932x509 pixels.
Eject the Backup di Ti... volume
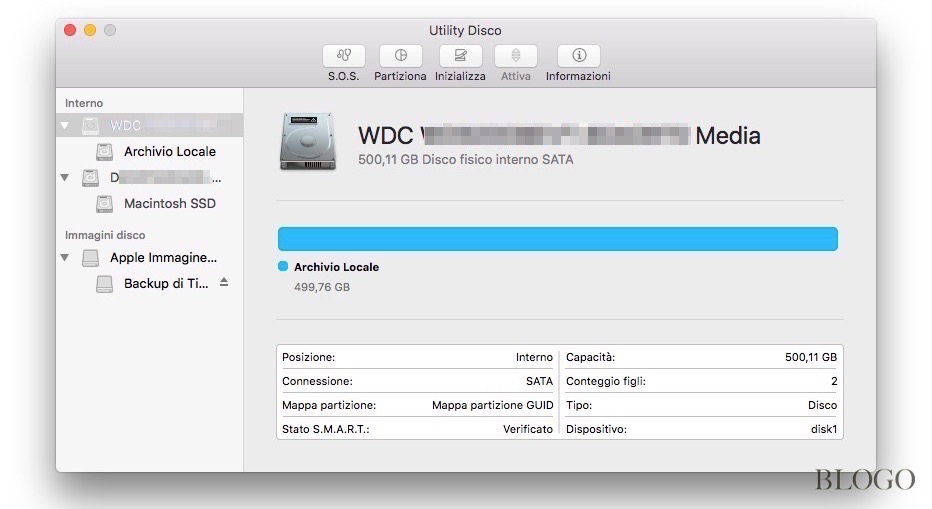[x=224, y=282]
